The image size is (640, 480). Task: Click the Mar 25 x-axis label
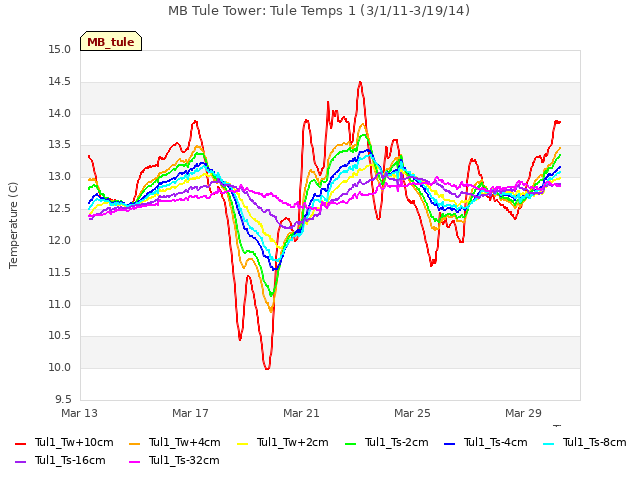pos(412,413)
